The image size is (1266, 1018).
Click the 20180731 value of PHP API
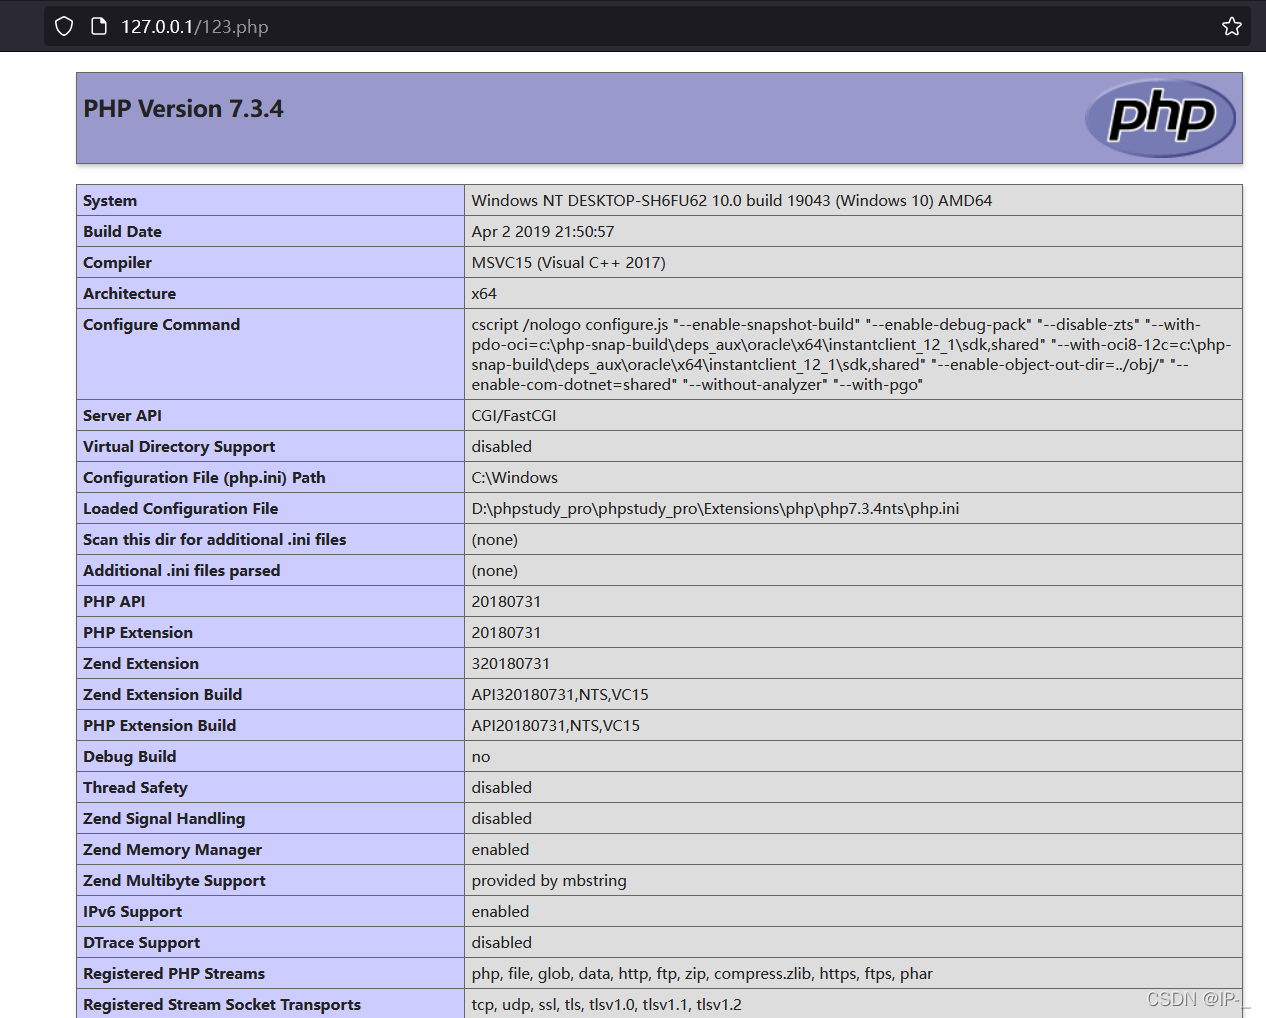tap(506, 602)
